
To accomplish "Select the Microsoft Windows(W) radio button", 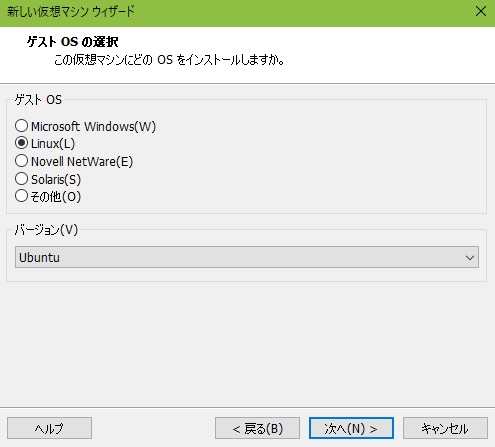I will (x=21, y=126).
